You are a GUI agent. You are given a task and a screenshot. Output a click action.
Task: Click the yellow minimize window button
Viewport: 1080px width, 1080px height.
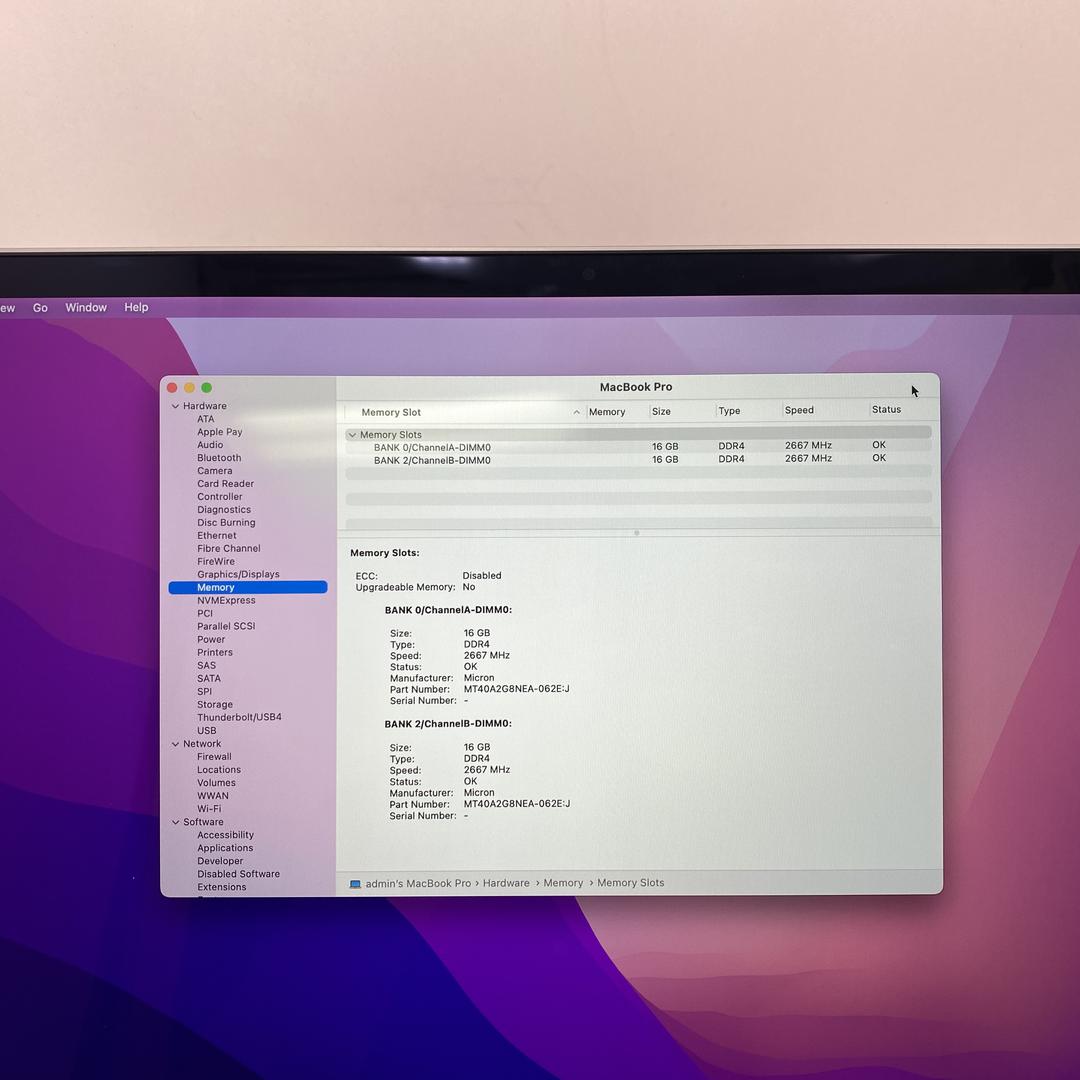tap(189, 388)
